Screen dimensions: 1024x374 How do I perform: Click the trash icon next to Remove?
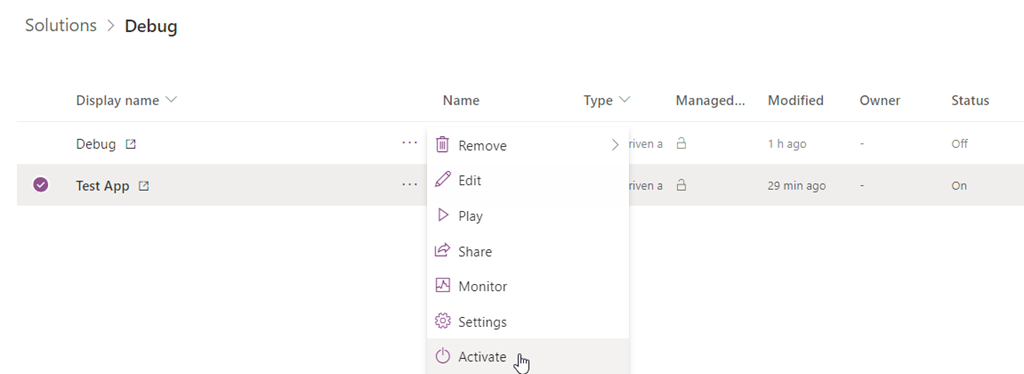click(442, 145)
